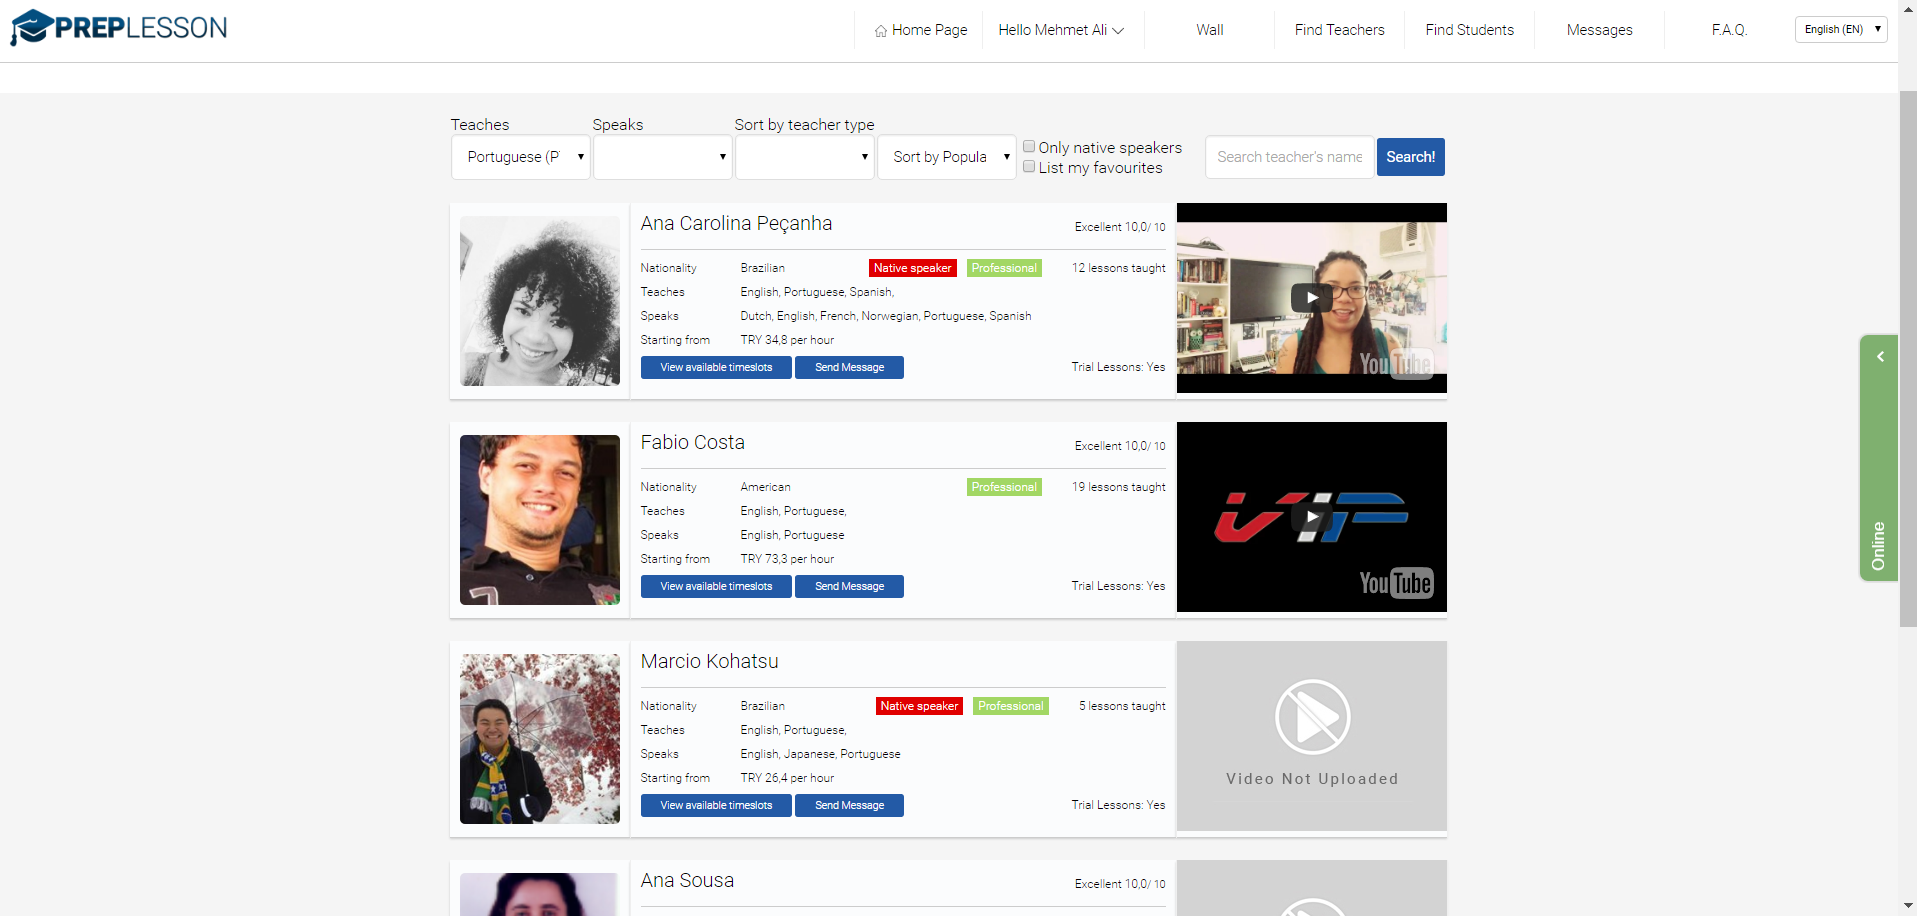
Task: Click Marcio Kohatsu's Video Not Uploaded placeholder
Action: 1311,736
